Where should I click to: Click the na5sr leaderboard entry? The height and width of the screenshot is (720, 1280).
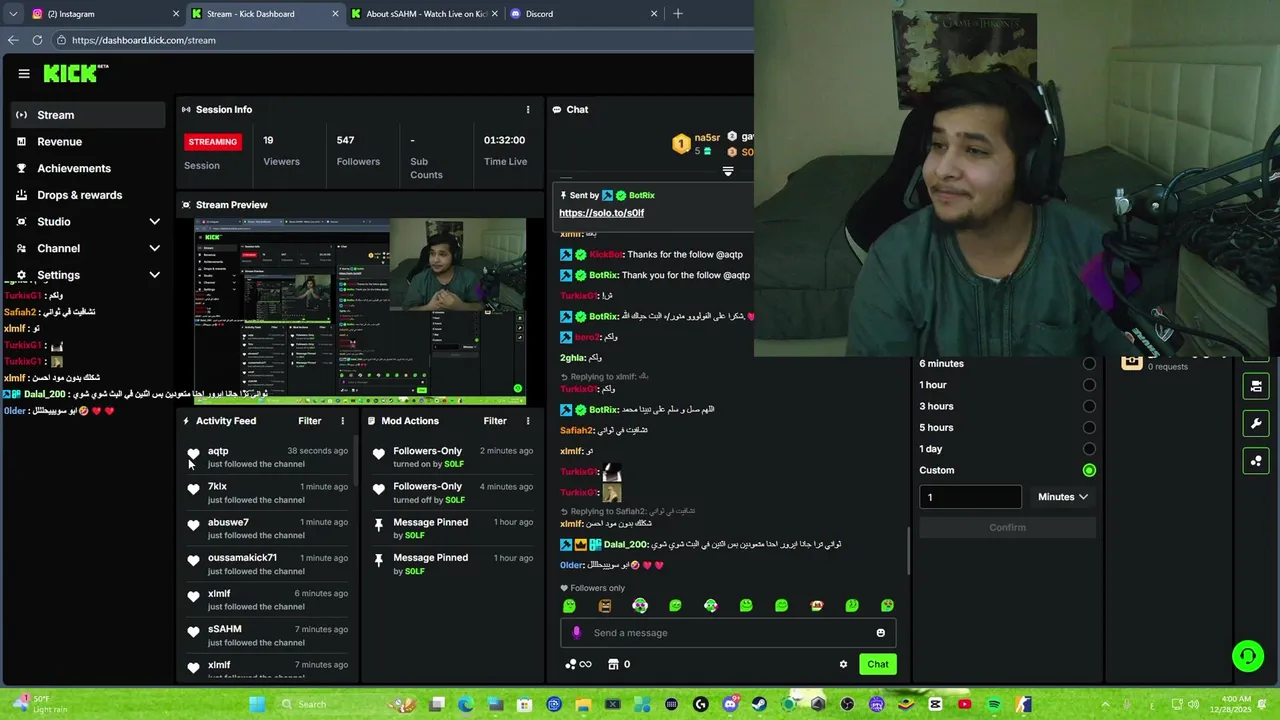coord(697,144)
